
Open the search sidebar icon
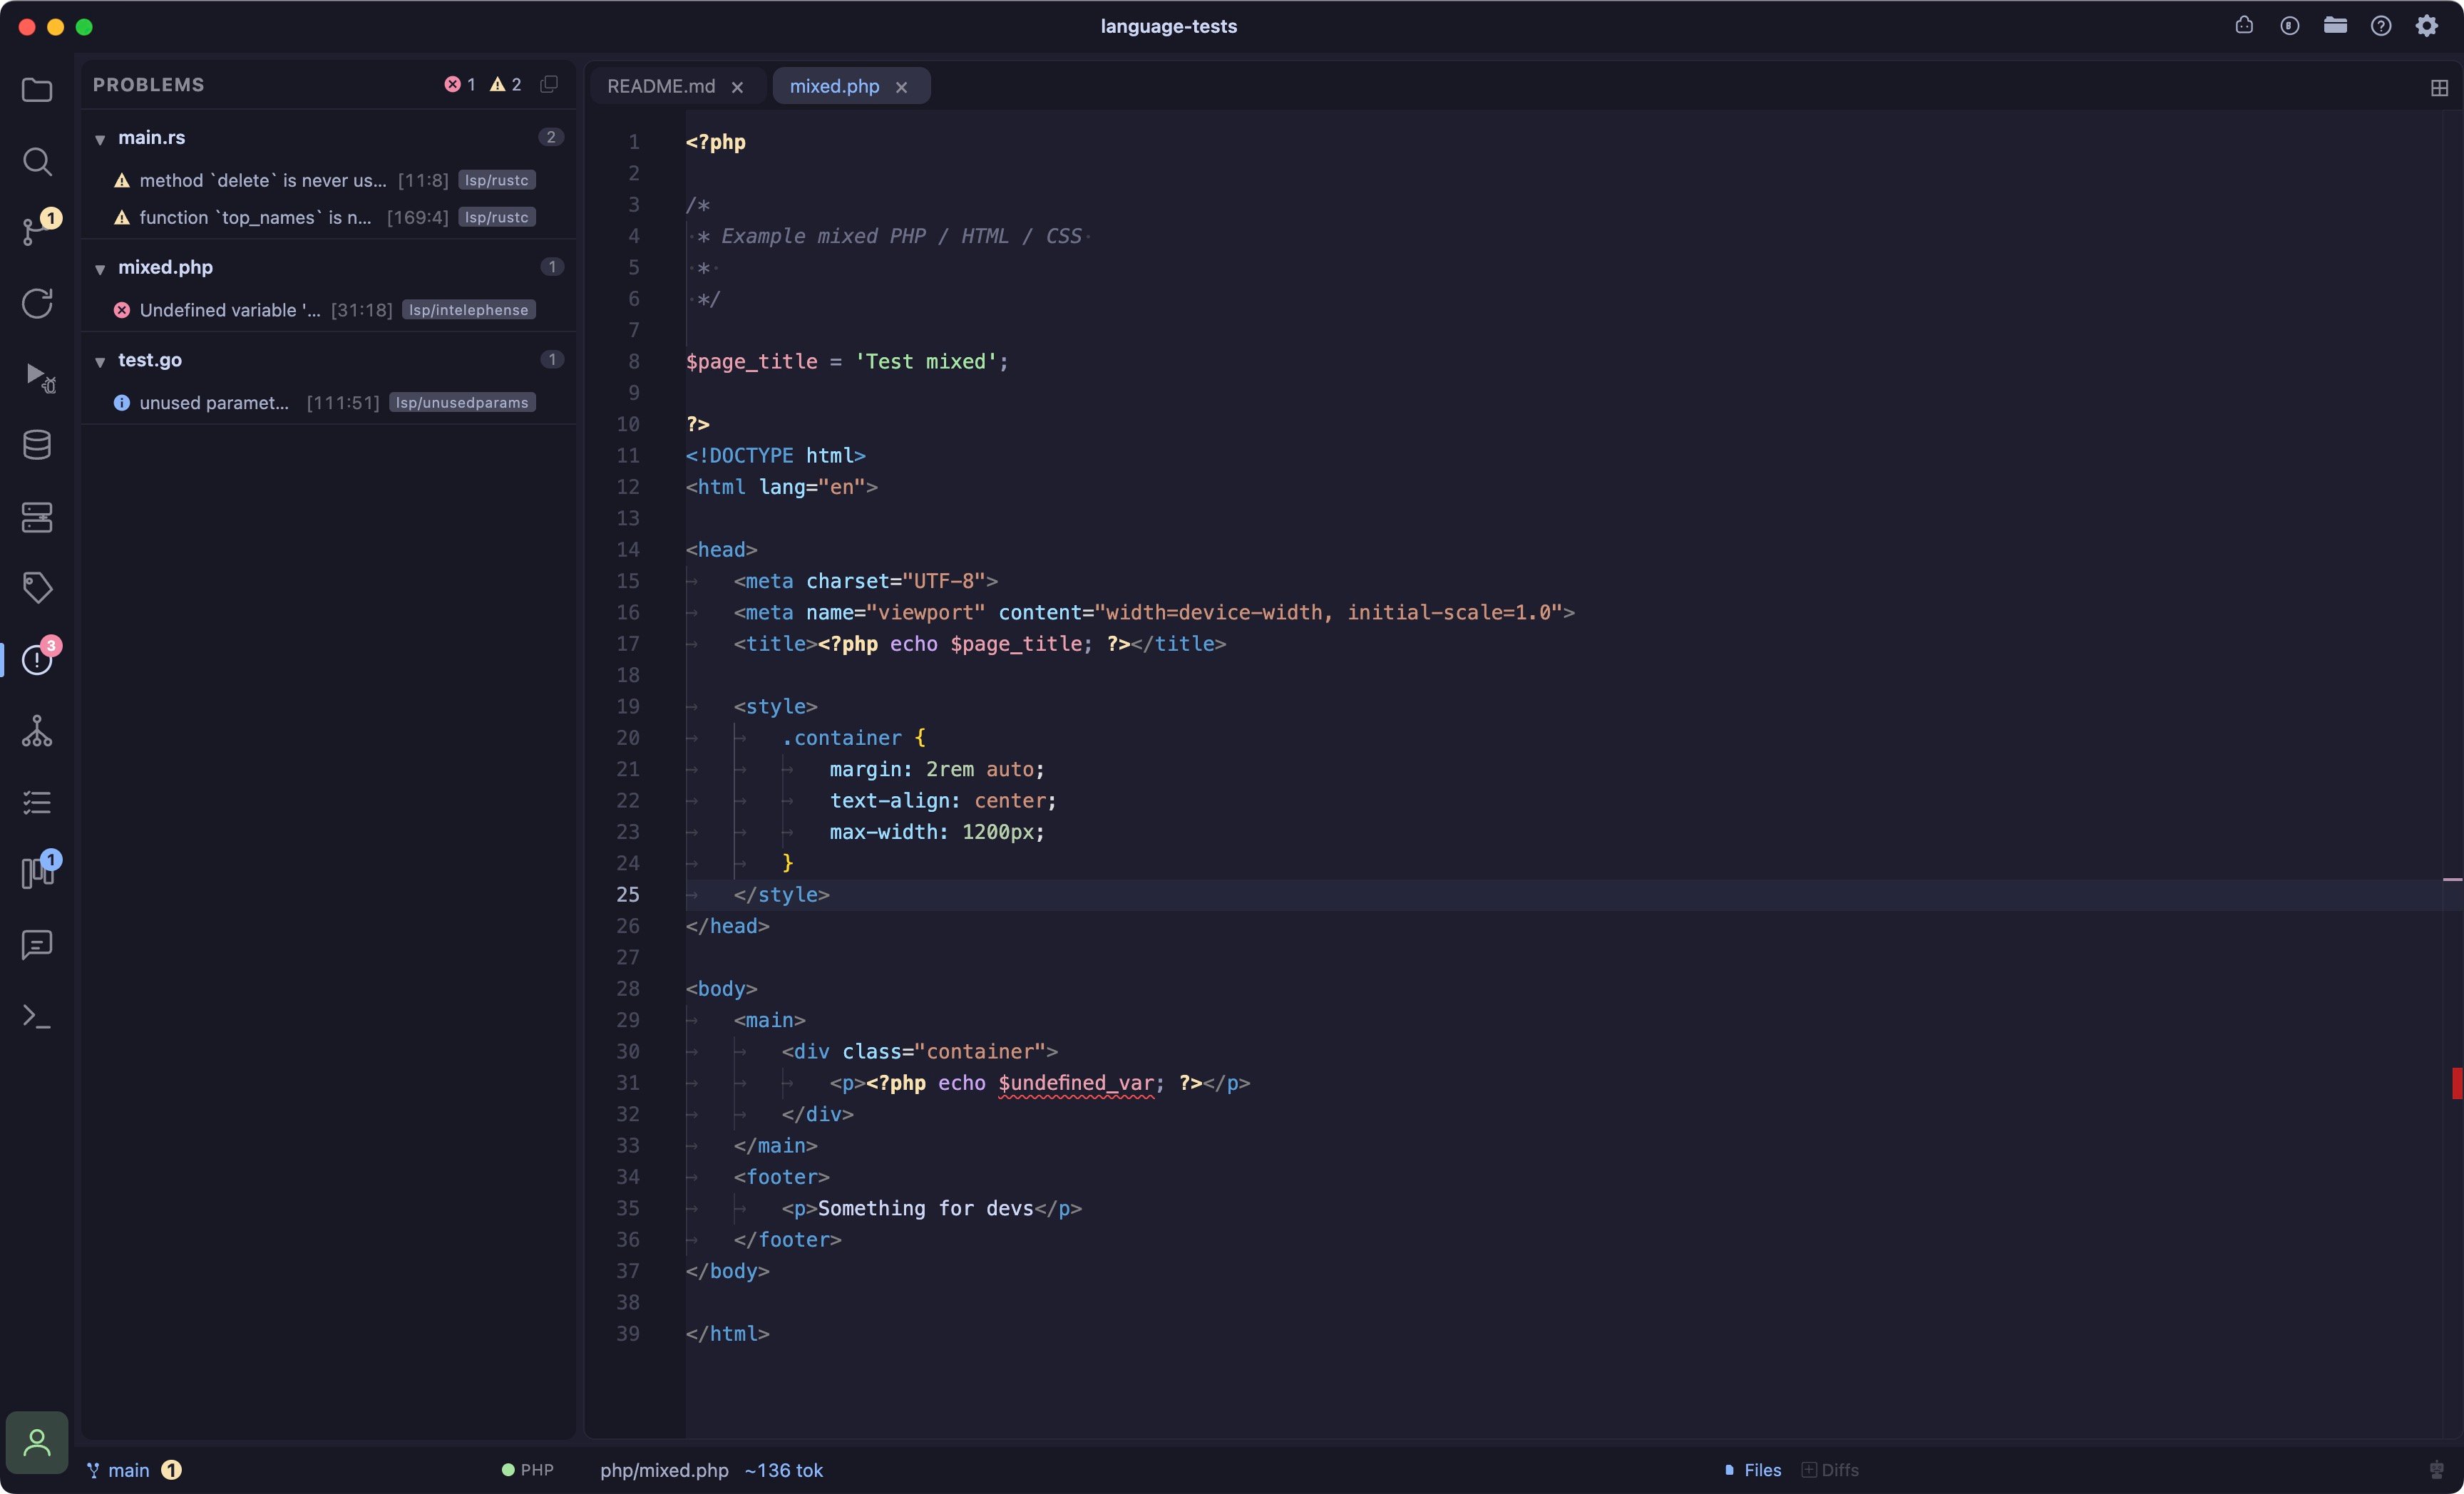pos(37,161)
